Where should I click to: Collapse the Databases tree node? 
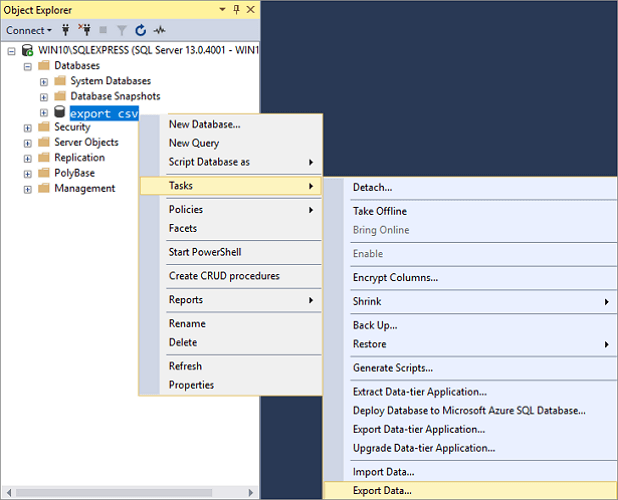point(28,66)
